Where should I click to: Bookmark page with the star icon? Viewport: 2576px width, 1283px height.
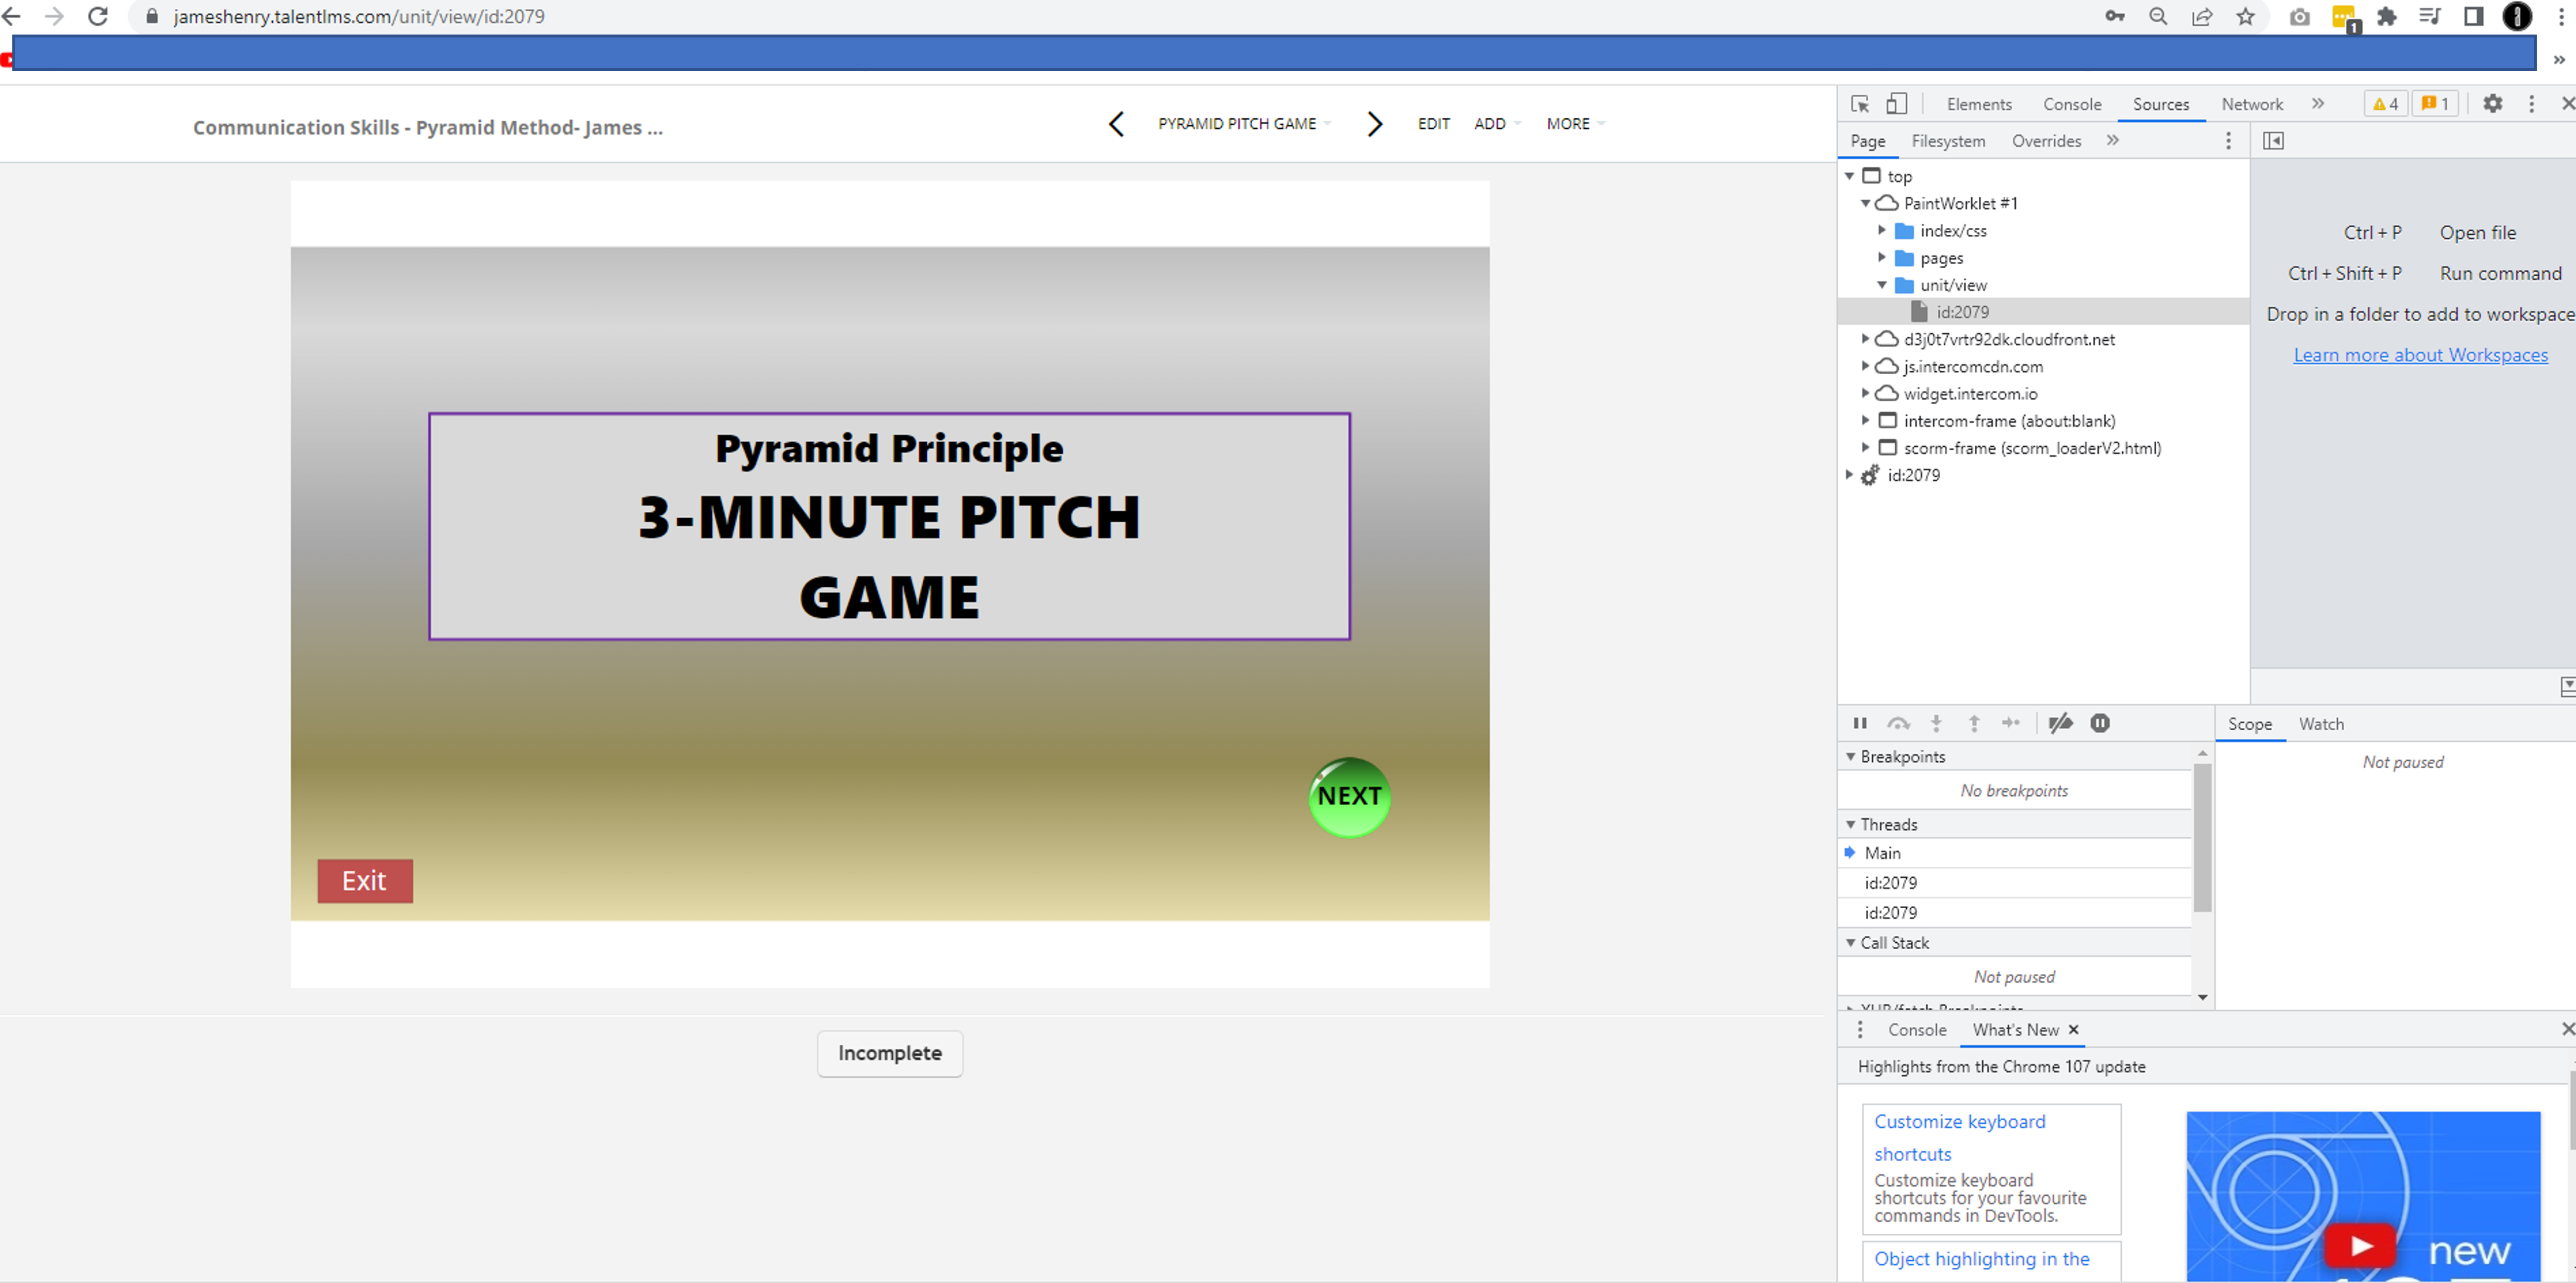2245,17
